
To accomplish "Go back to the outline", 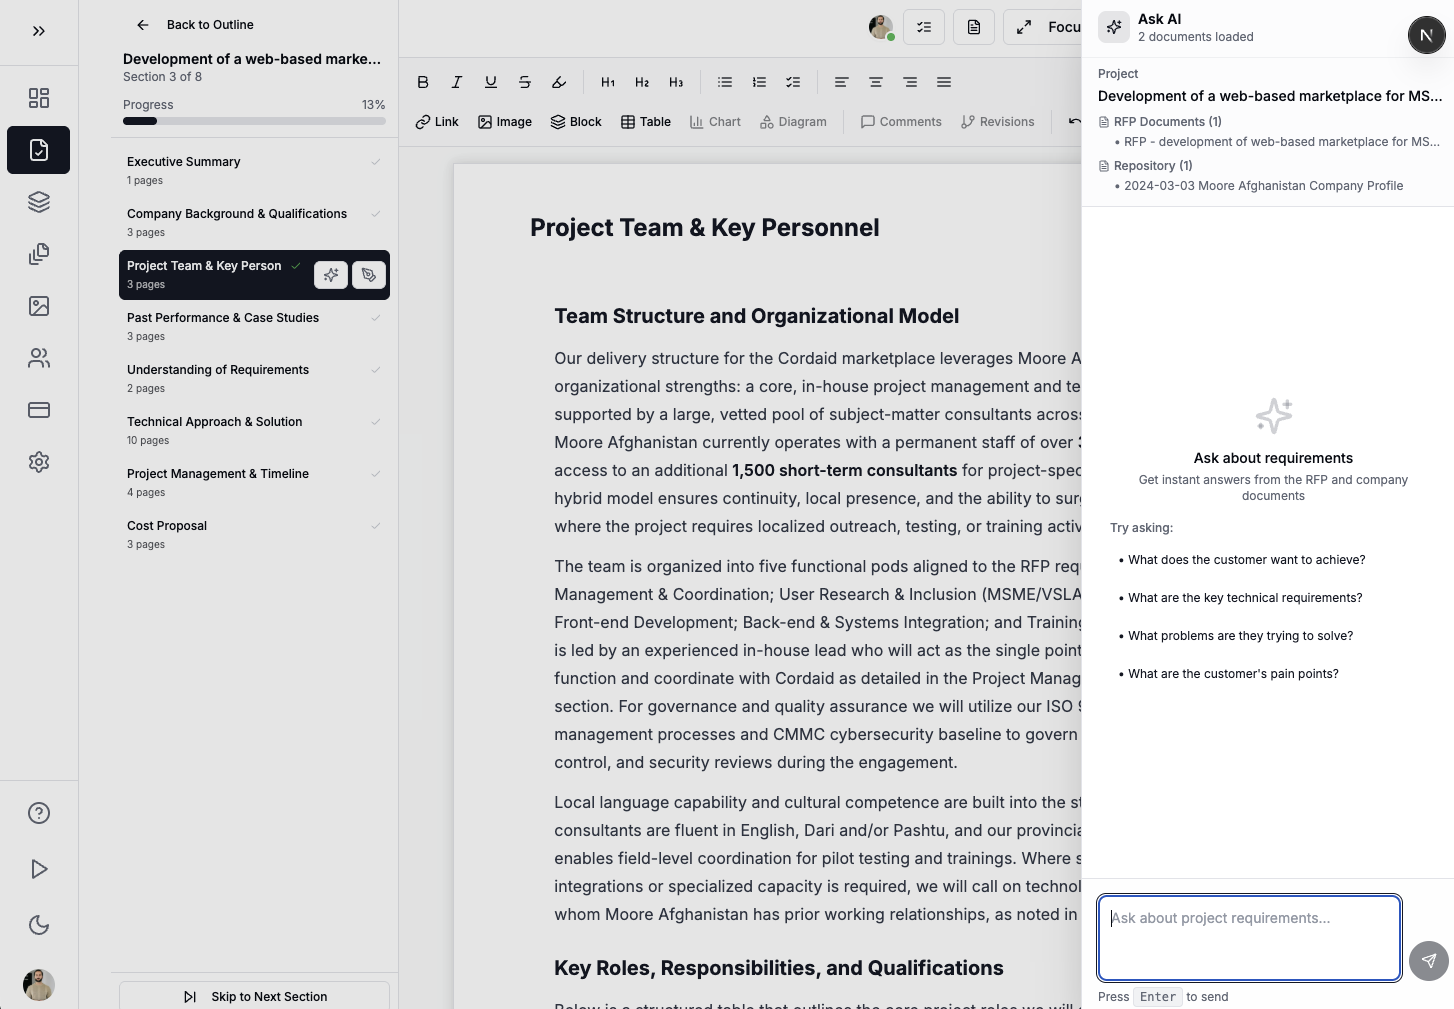I will tap(195, 25).
